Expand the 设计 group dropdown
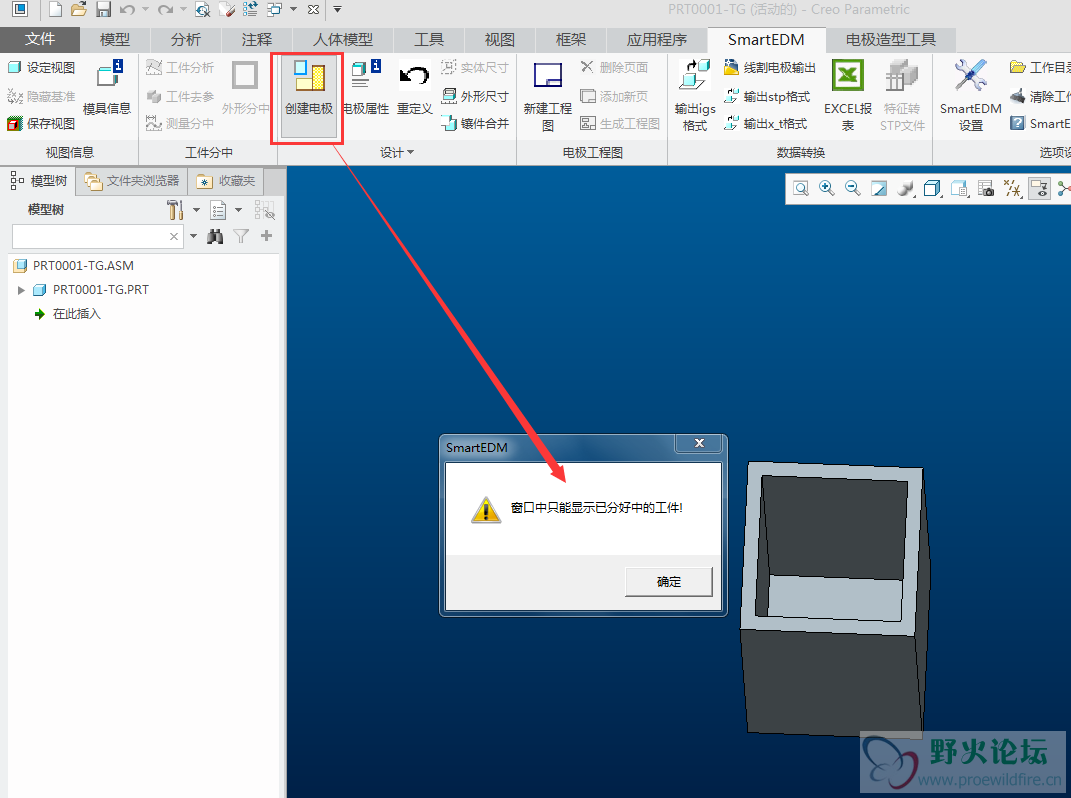 click(x=397, y=152)
